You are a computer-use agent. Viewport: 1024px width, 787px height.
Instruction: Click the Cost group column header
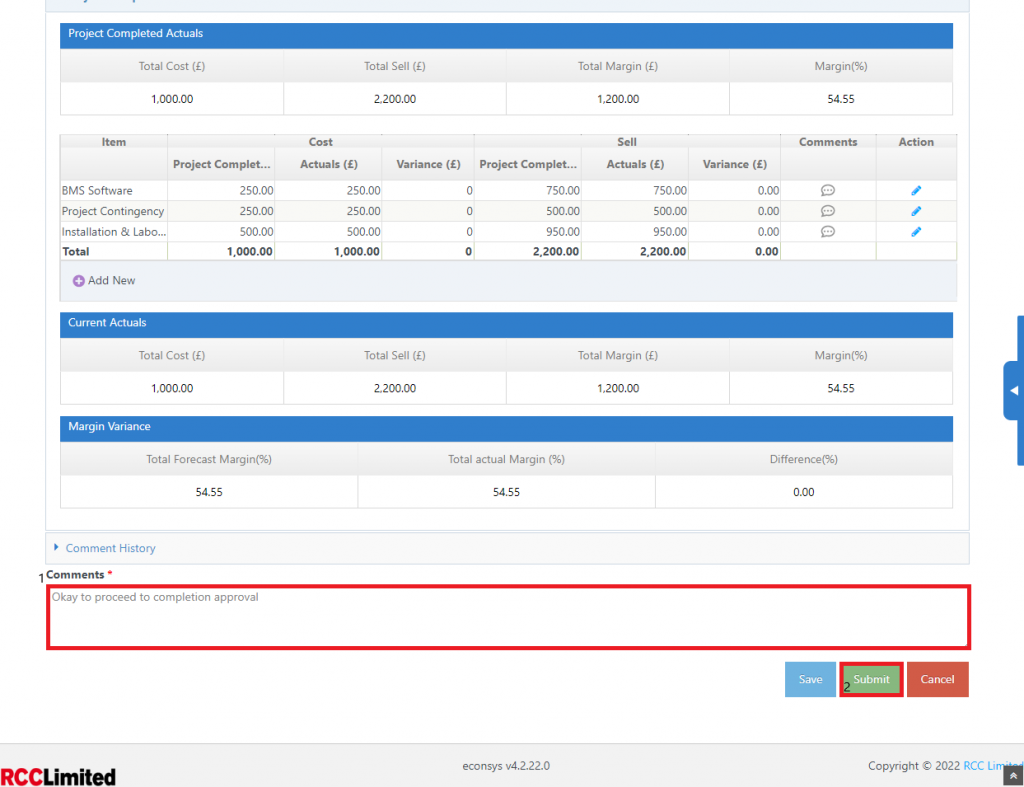[320, 142]
